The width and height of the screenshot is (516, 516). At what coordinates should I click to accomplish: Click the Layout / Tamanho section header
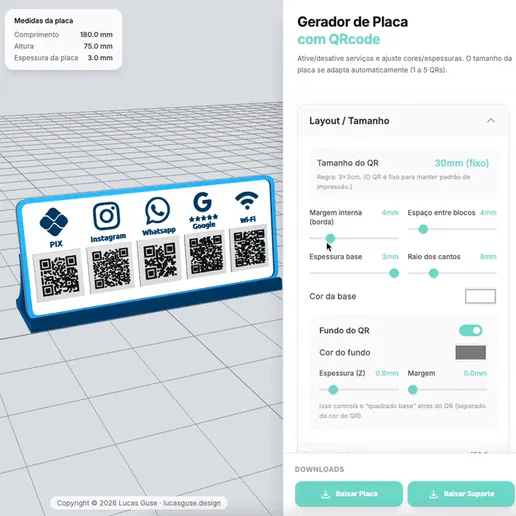coord(403,121)
